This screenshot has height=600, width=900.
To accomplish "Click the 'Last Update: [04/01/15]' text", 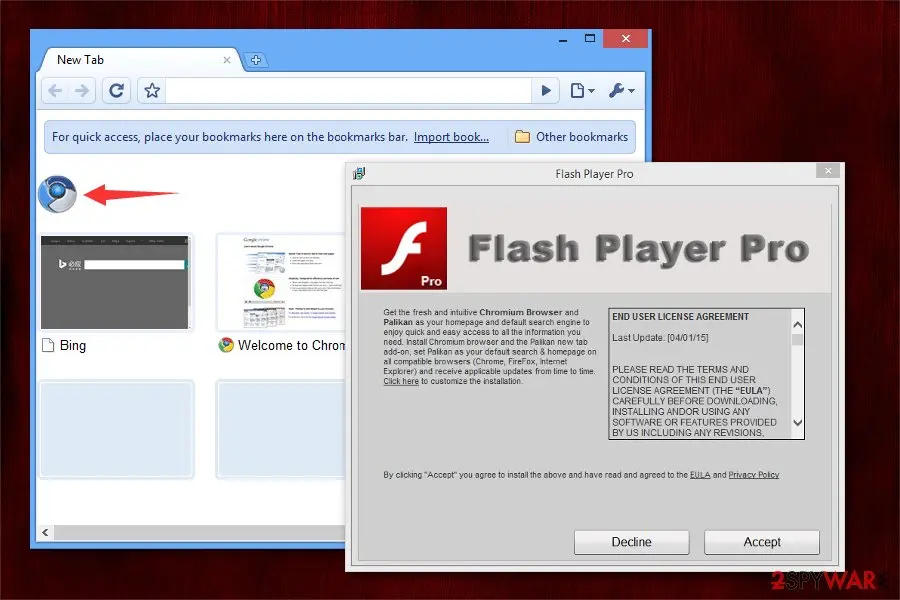I will pos(660,338).
